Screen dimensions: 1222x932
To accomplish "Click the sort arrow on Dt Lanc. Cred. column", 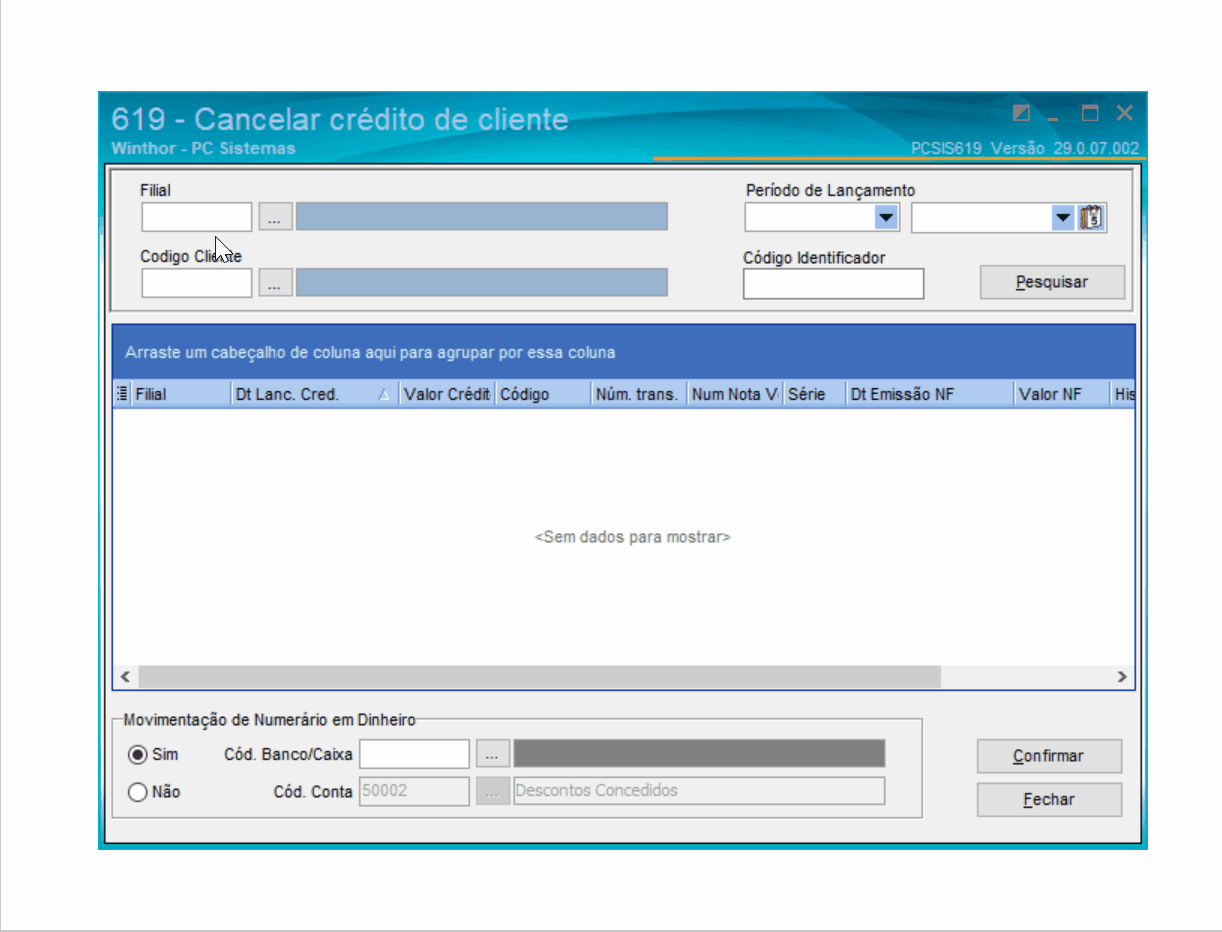I will point(384,395).
